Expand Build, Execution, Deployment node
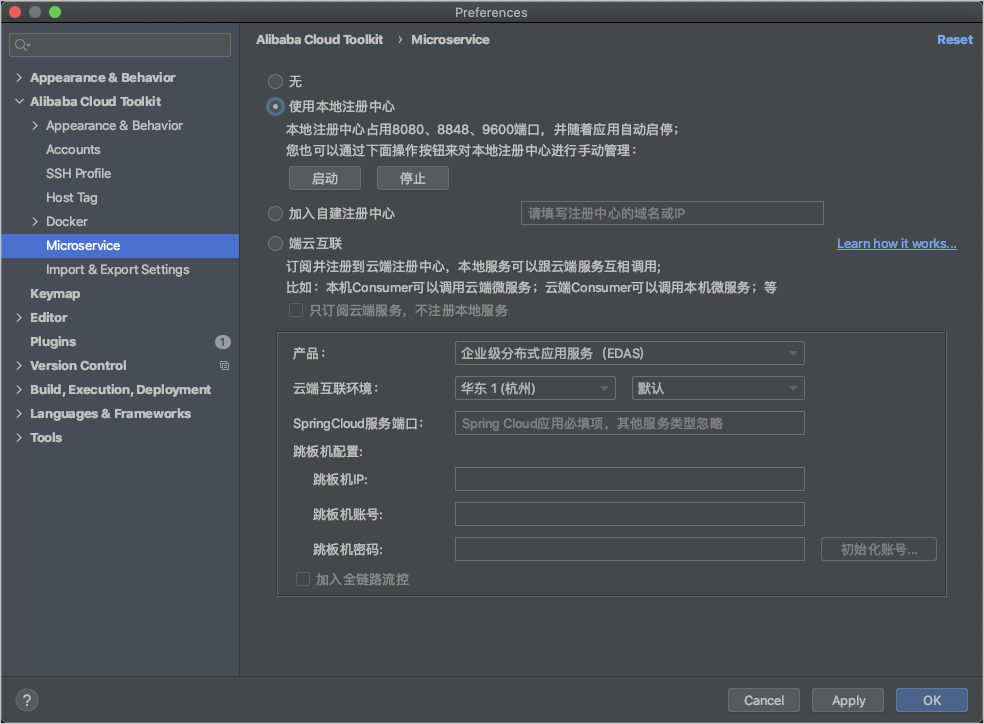Screen dimensions: 984x724 point(19,390)
